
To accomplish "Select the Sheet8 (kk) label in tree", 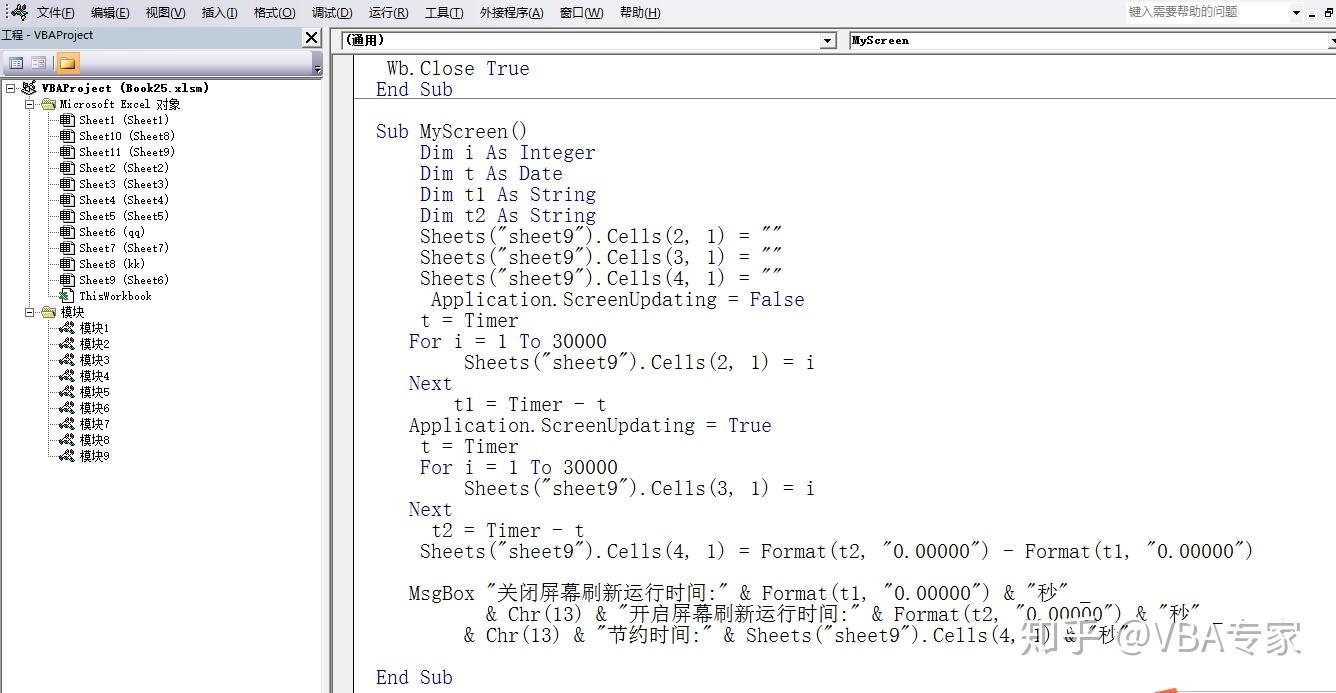I will click(x=113, y=264).
